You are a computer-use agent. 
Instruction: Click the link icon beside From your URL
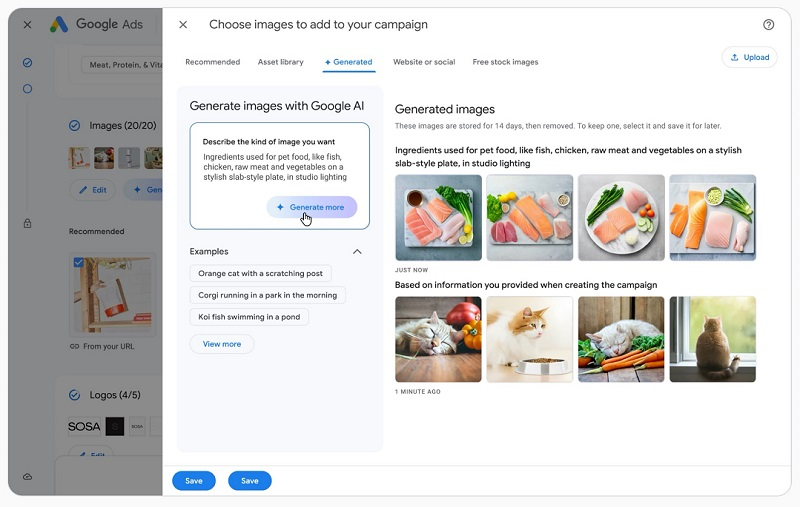[x=74, y=346]
